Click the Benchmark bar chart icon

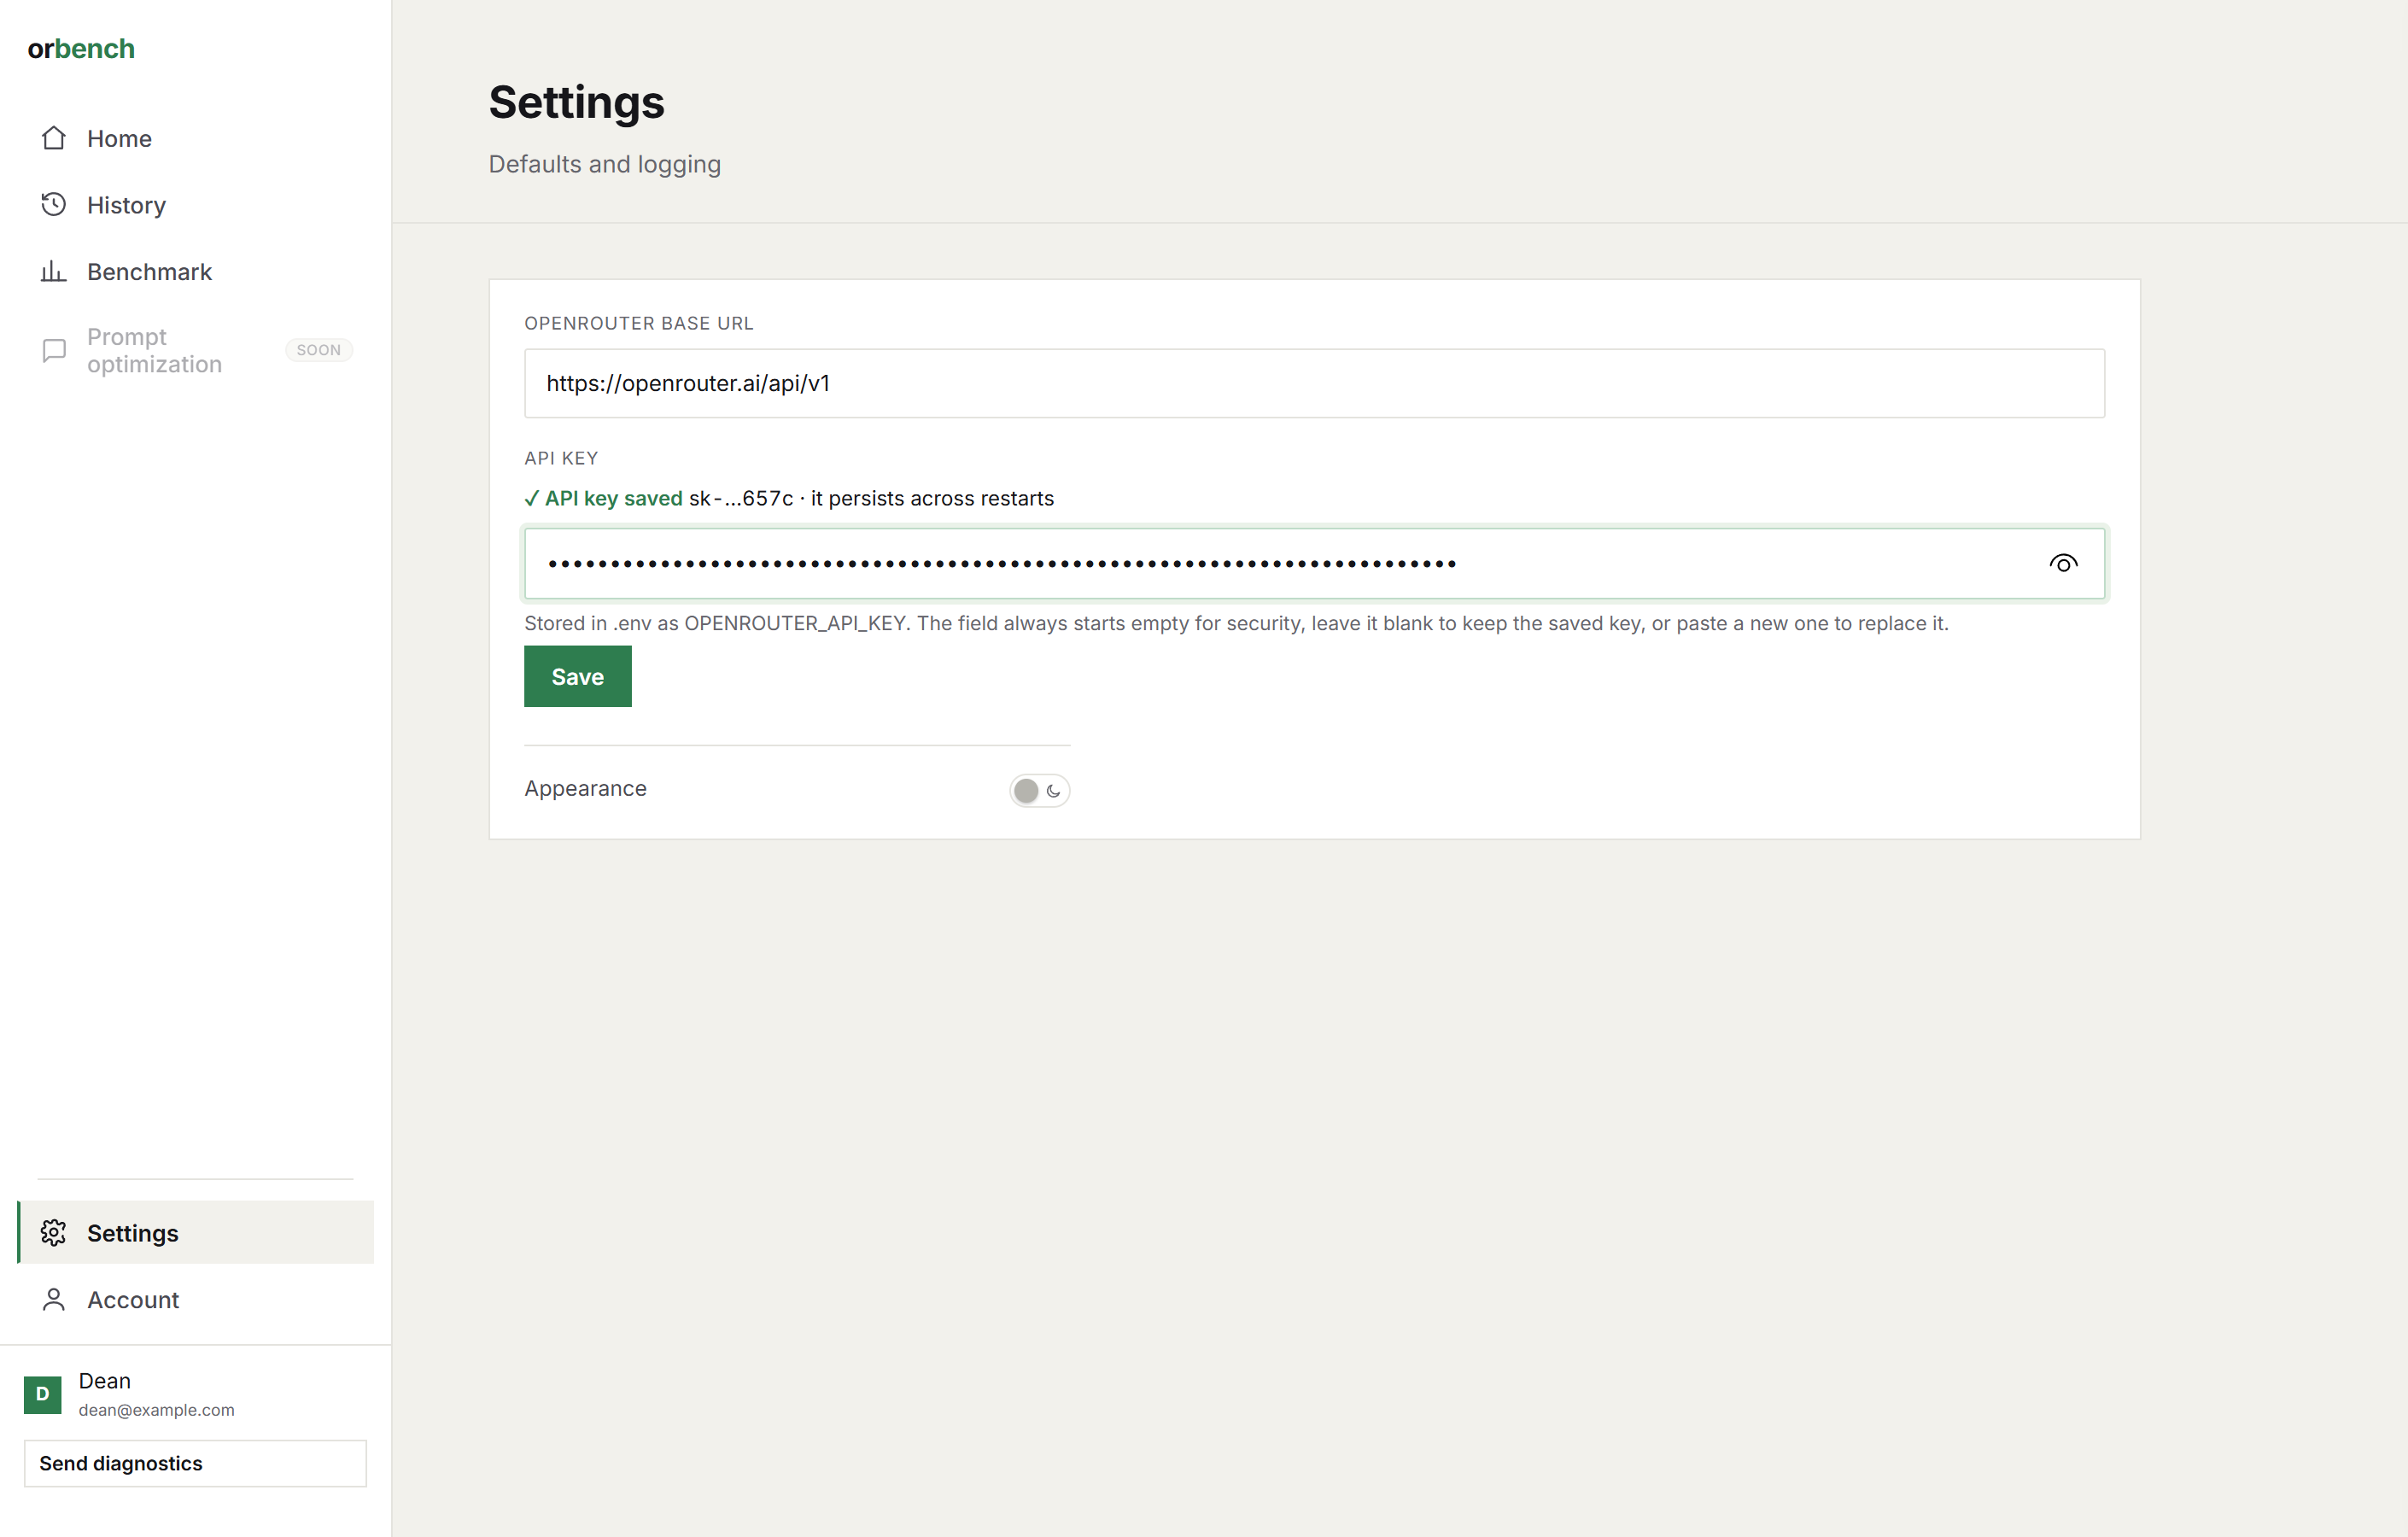(54, 271)
